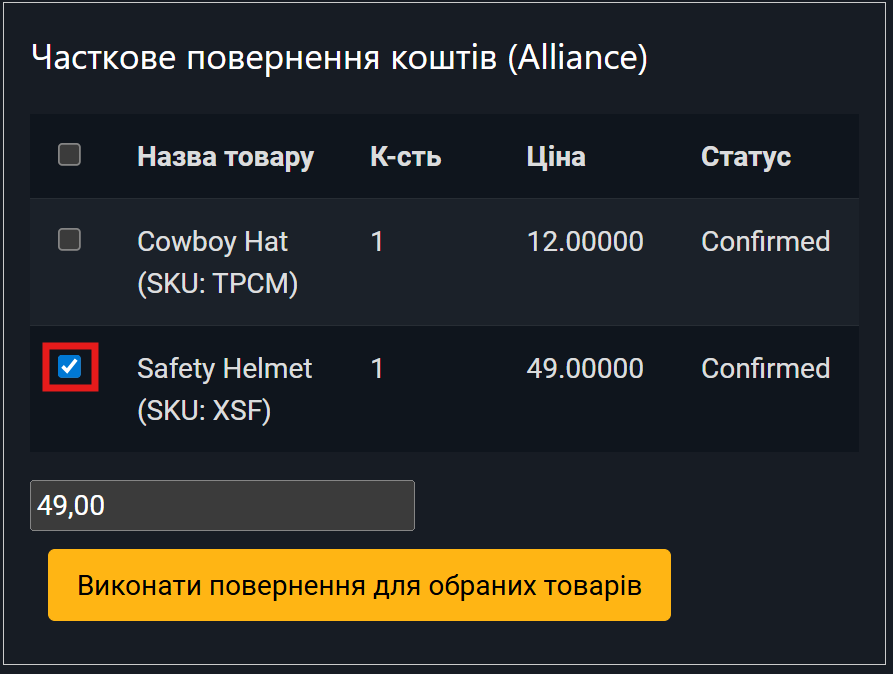Click the 12.00000 price cell
This screenshot has height=674, width=893.
pos(585,242)
